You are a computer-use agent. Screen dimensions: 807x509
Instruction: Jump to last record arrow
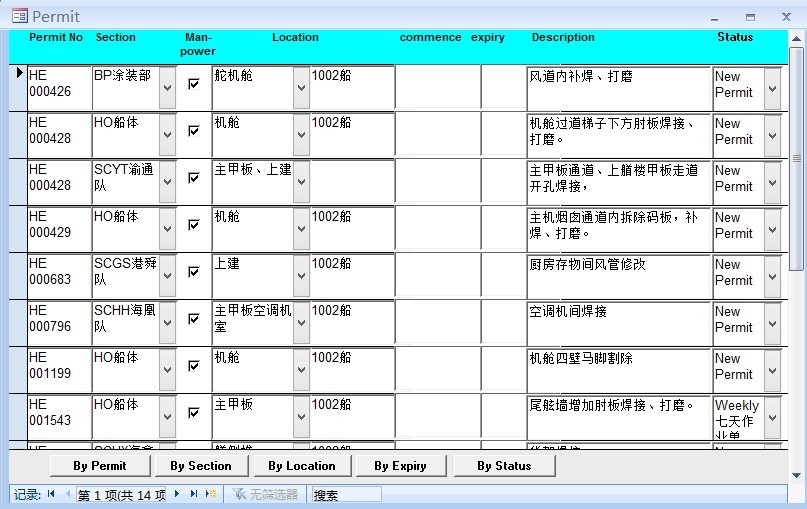[193, 494]
